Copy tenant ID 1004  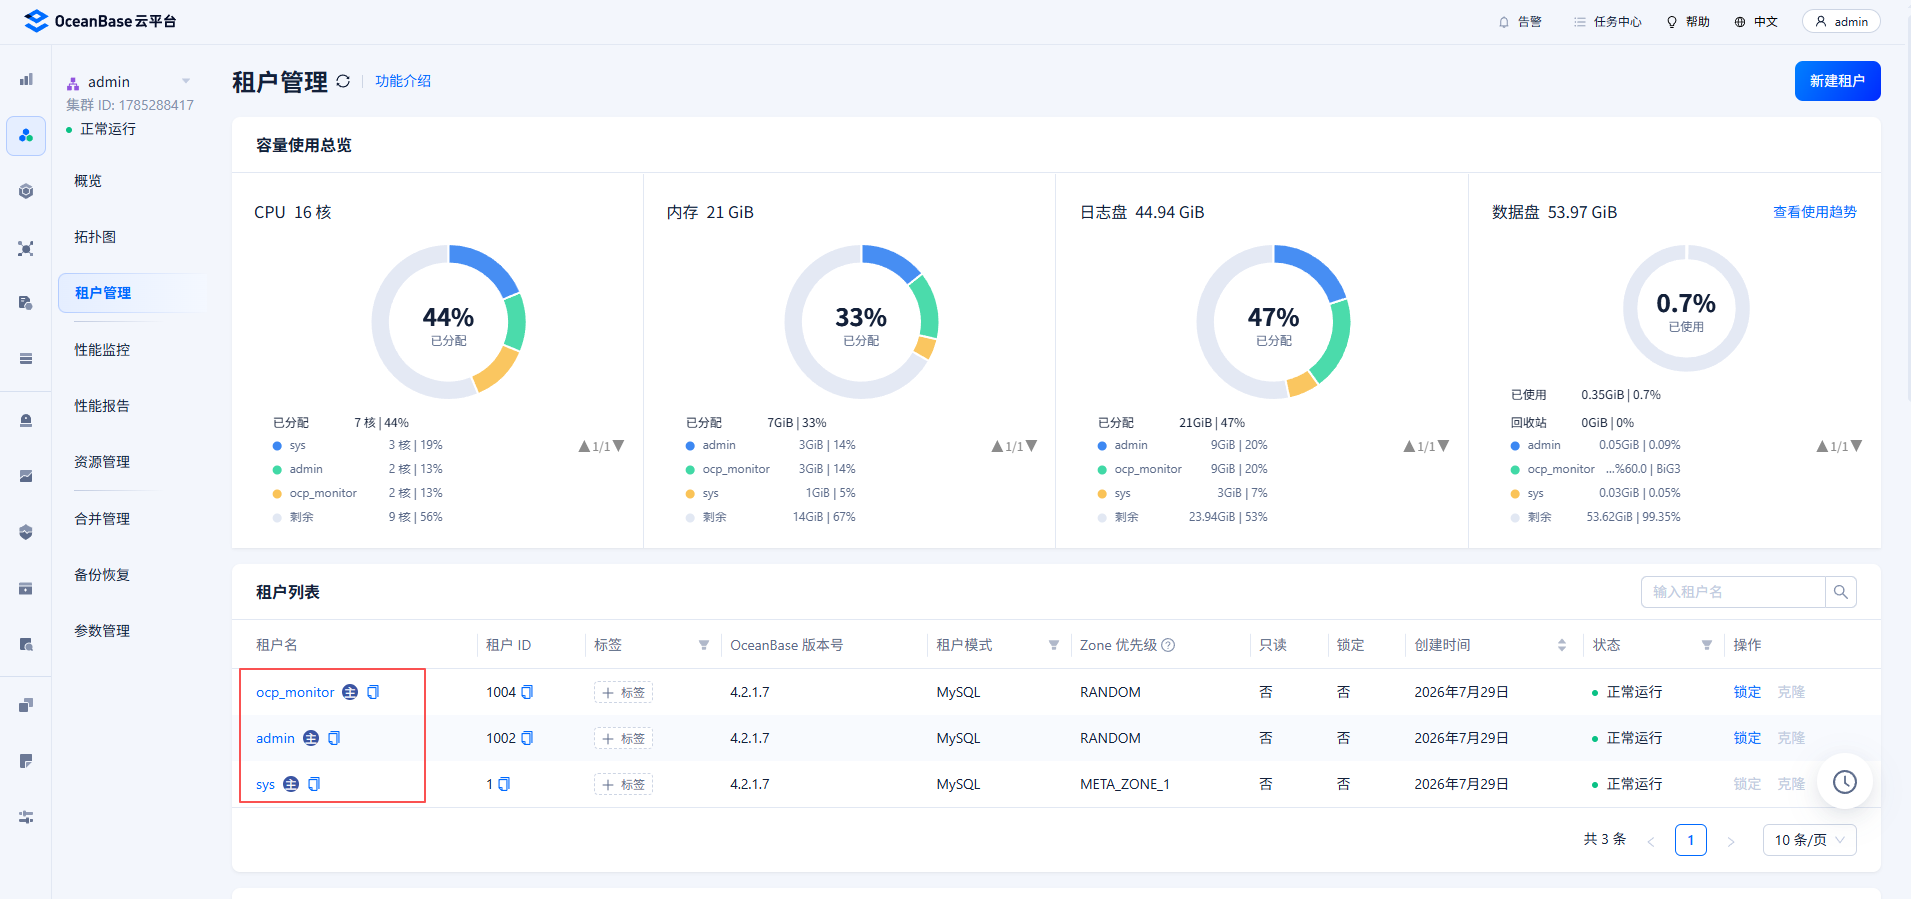pyautogui.click(x=527, y=692)
